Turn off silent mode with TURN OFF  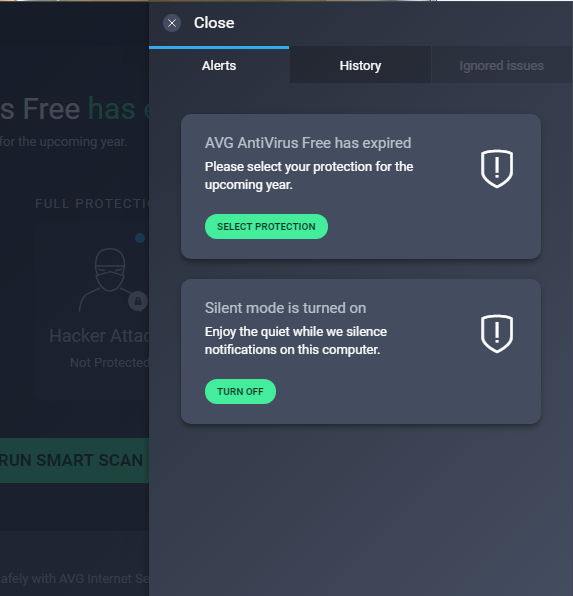[x=240, y=392]
